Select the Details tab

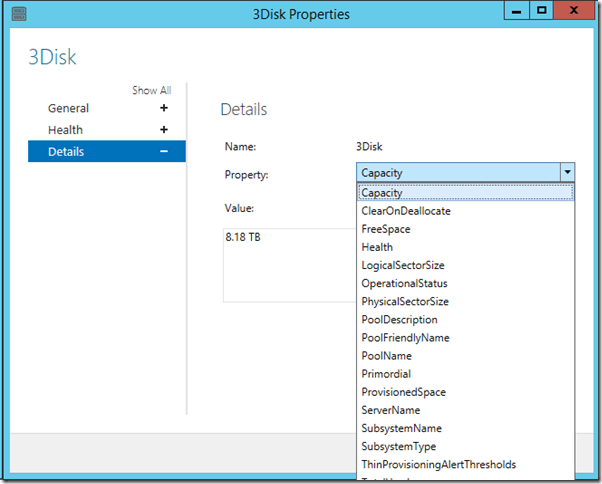click(66, 152)
